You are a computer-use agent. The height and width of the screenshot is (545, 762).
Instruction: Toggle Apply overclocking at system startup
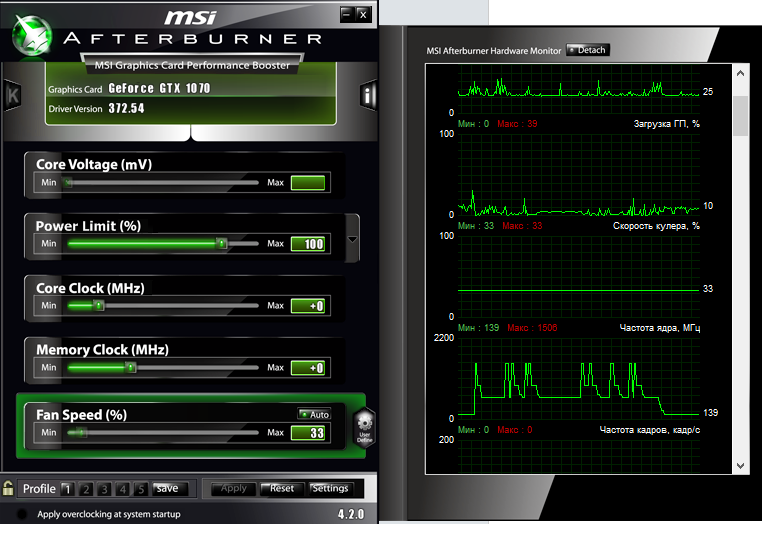22,514
